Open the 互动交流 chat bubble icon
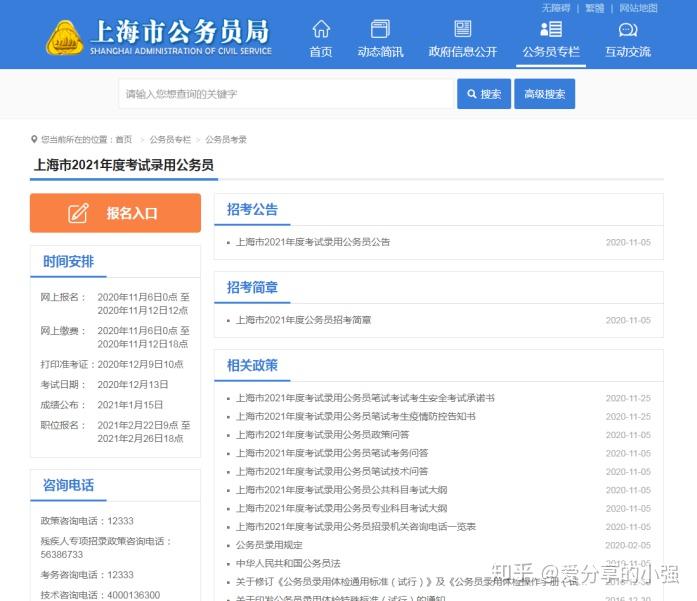The width and height of the screenshot is (697, 601). (x=628, y=30)
